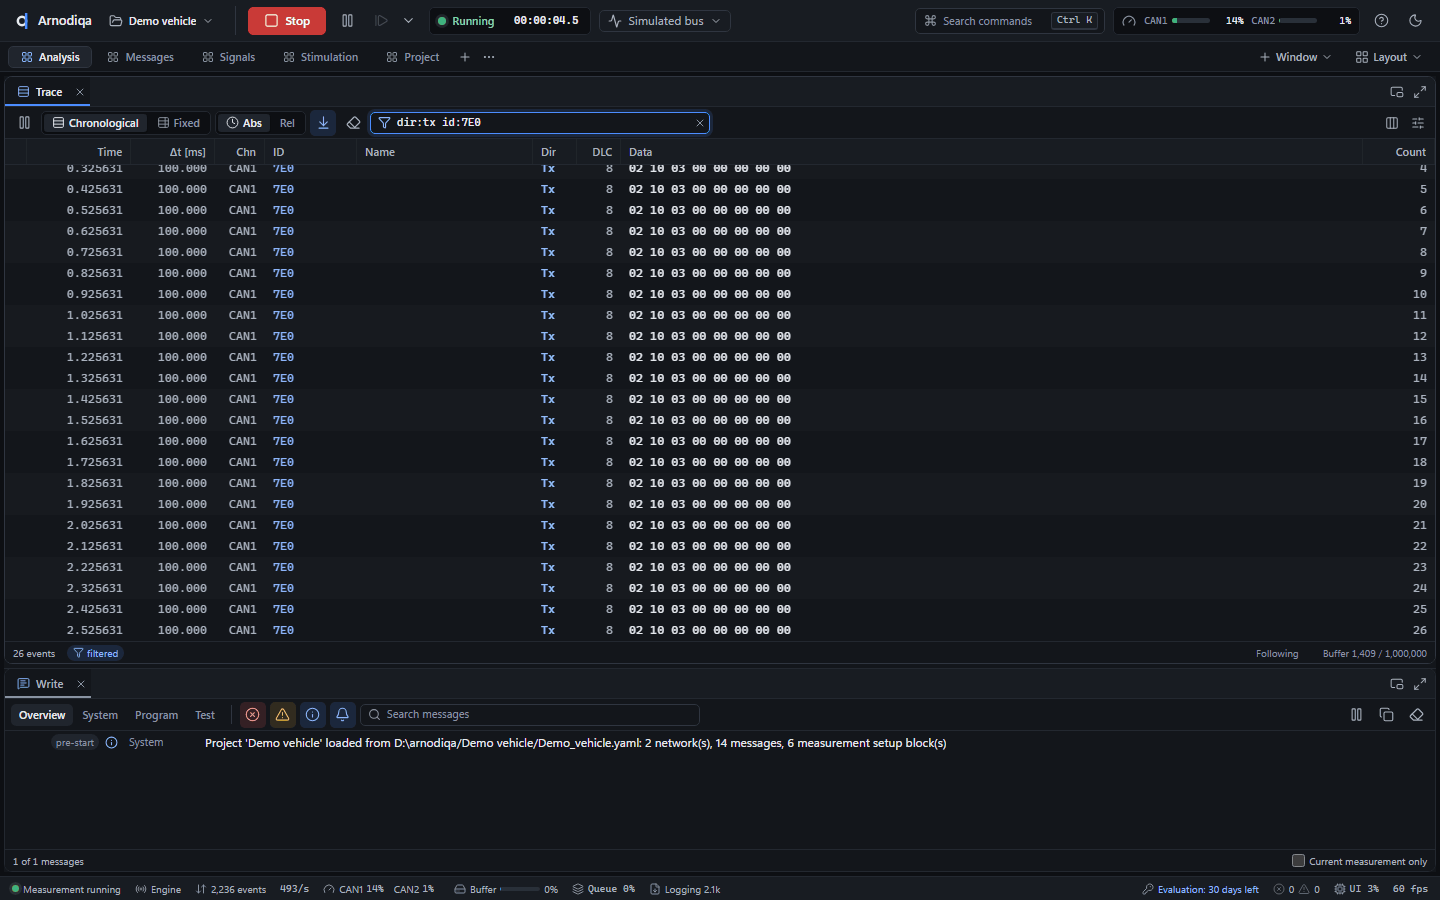
Task: Select Chronological trace mode
Action: [96, 123]
